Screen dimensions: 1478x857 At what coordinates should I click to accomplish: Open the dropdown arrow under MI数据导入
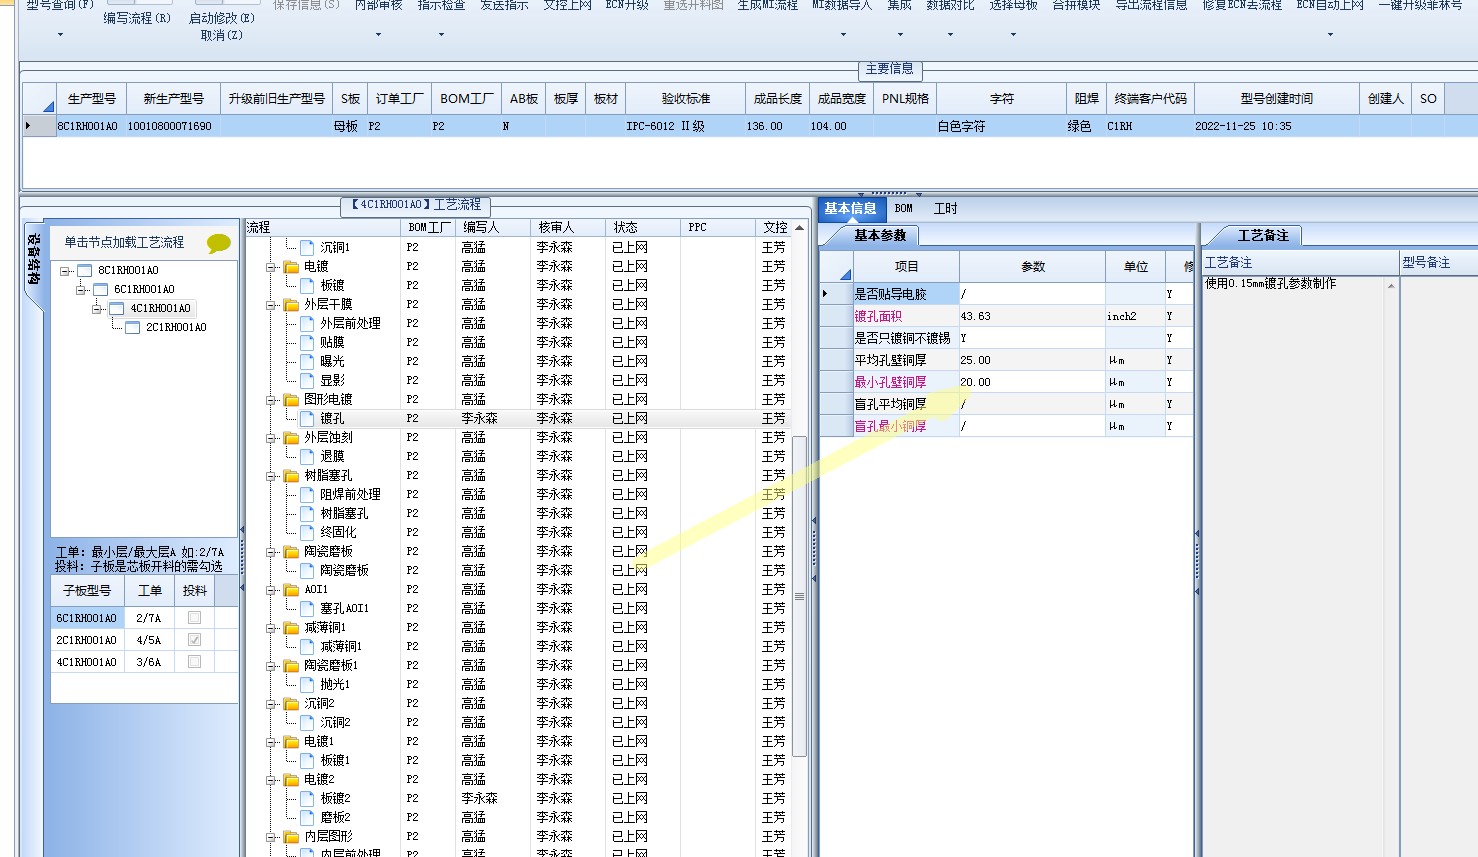coord(843,35)
